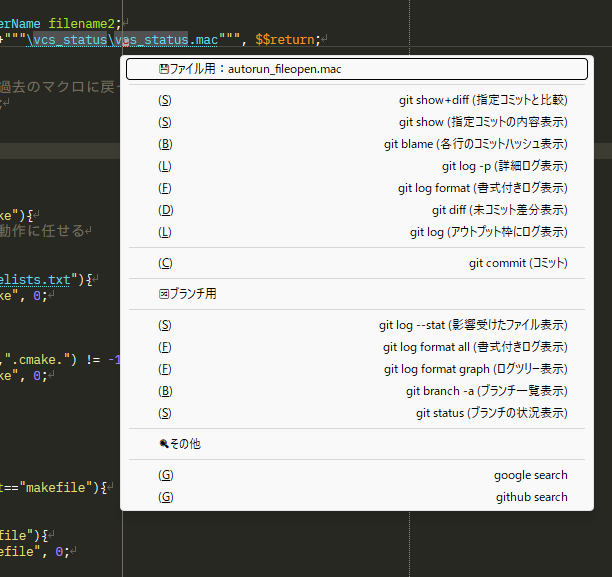Choose git show+diff (指定コミットと比較)
The width and height of the screenshot is (612, 577).
click(357, 100)
